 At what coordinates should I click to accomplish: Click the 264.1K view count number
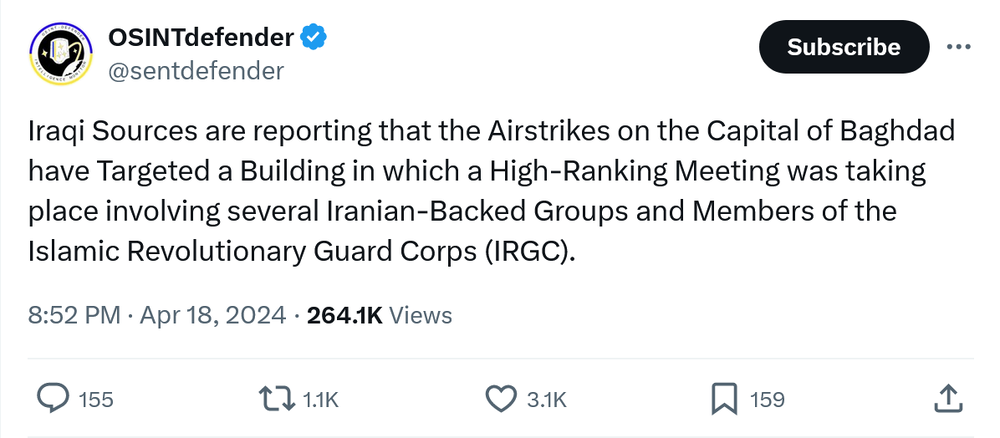pyautogui.click(x=345, y=316)
